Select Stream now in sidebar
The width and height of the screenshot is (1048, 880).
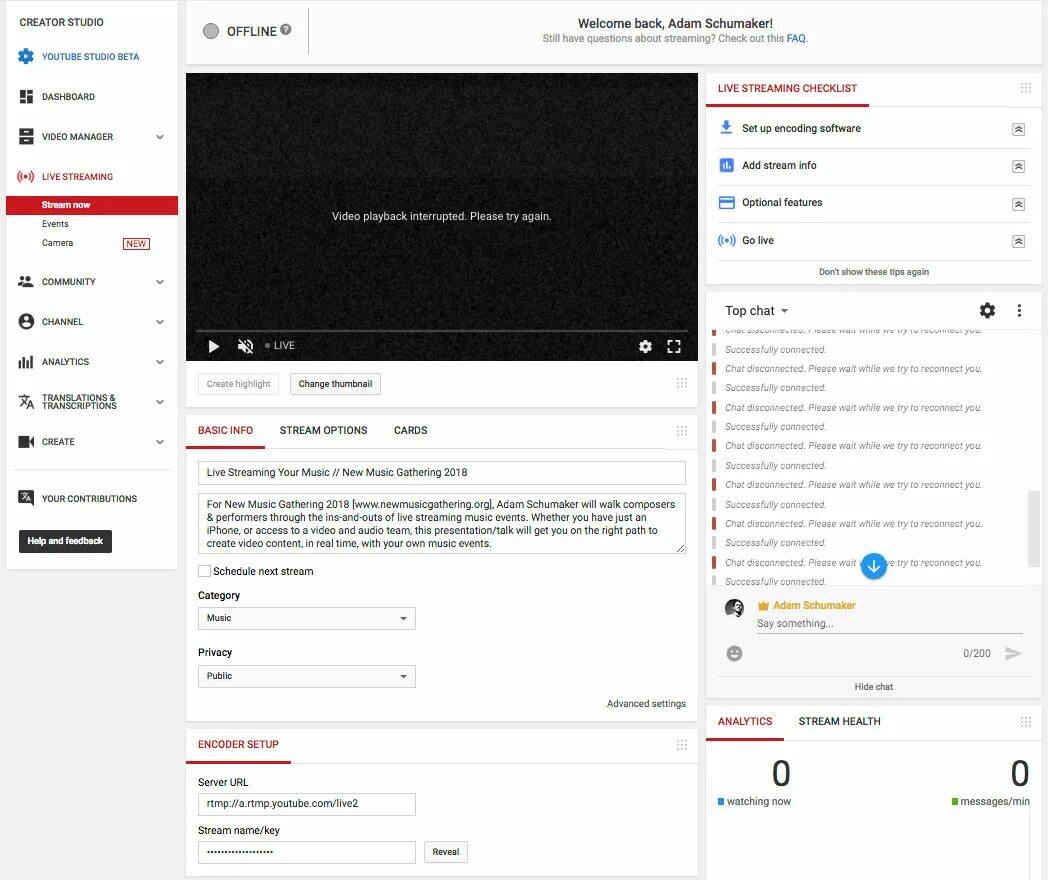(x=92, y=205)
